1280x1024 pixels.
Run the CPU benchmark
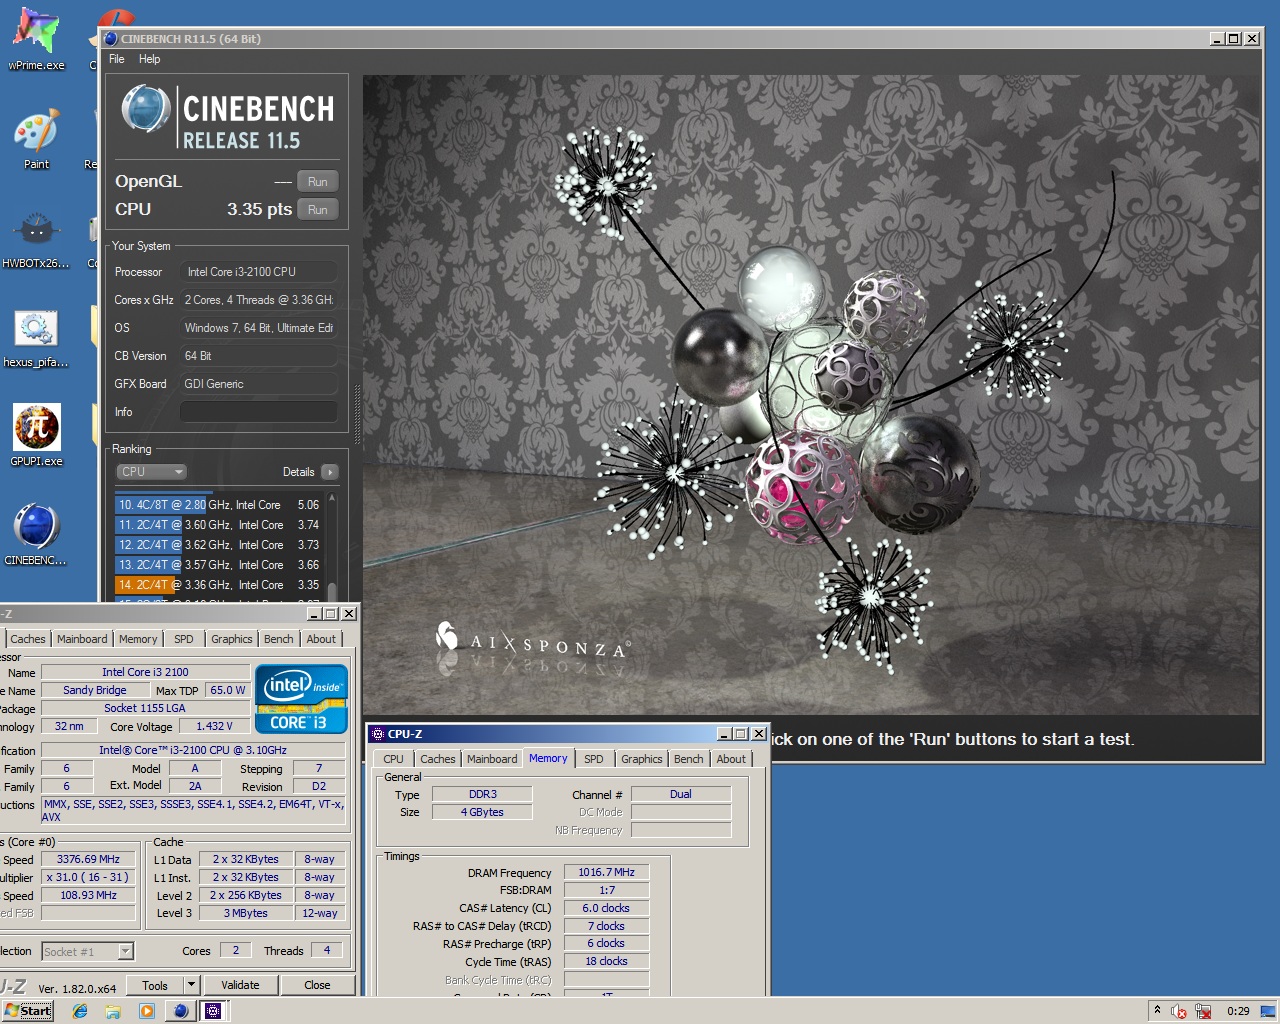tap(318, 210)
